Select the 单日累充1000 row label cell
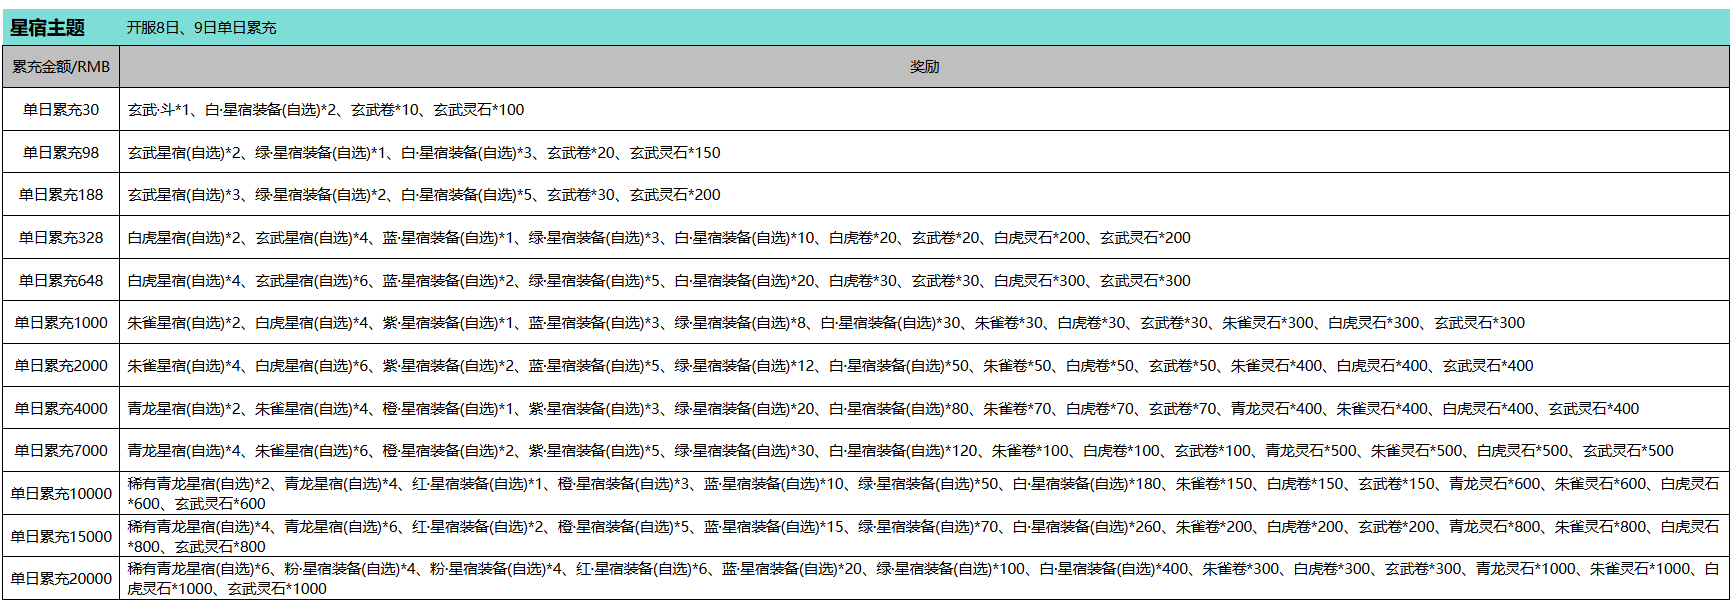The image size is (1735, 612). [x=61, y=323]
